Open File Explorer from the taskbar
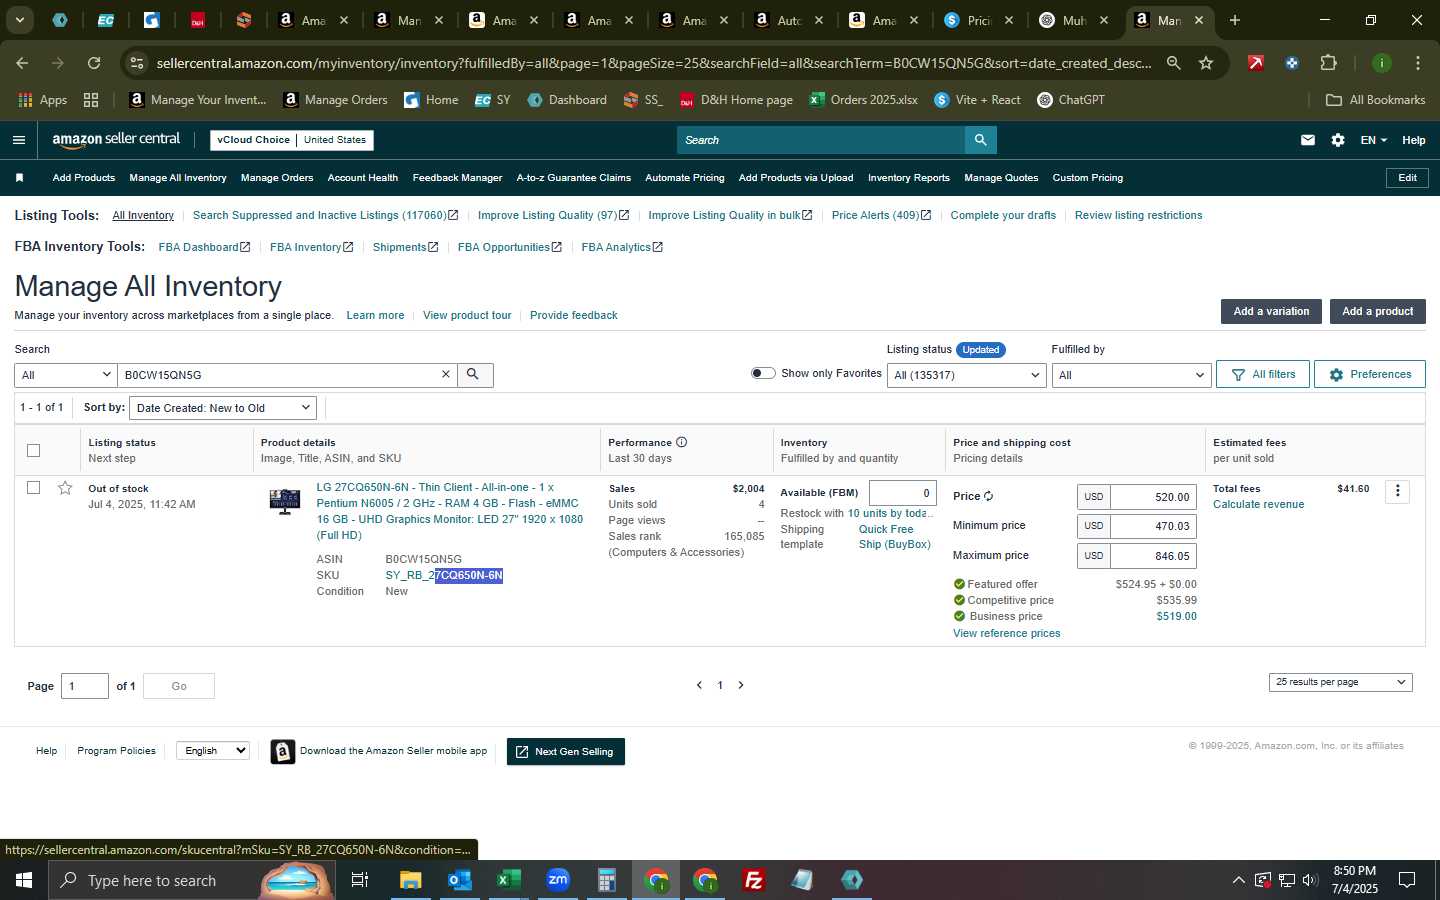 click(410, 880)
